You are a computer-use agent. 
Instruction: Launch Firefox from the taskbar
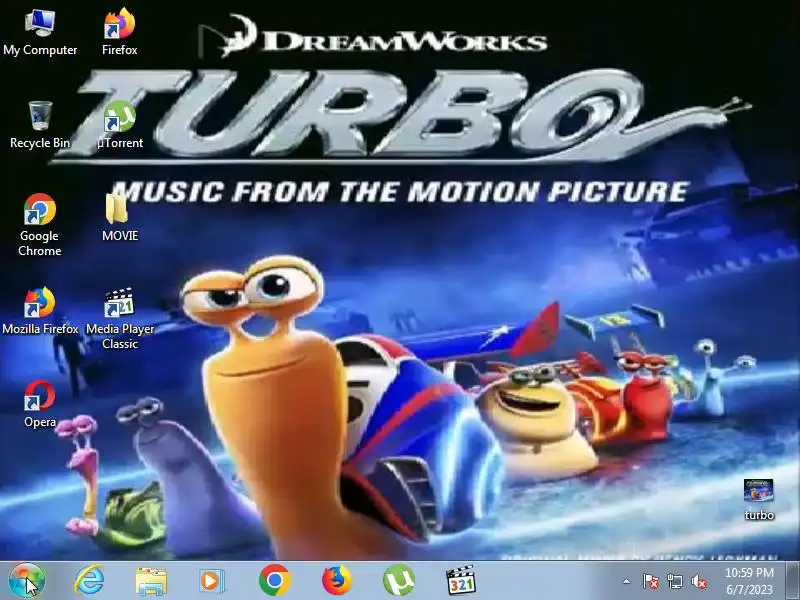pyautogui.click(x=337, y=581)
